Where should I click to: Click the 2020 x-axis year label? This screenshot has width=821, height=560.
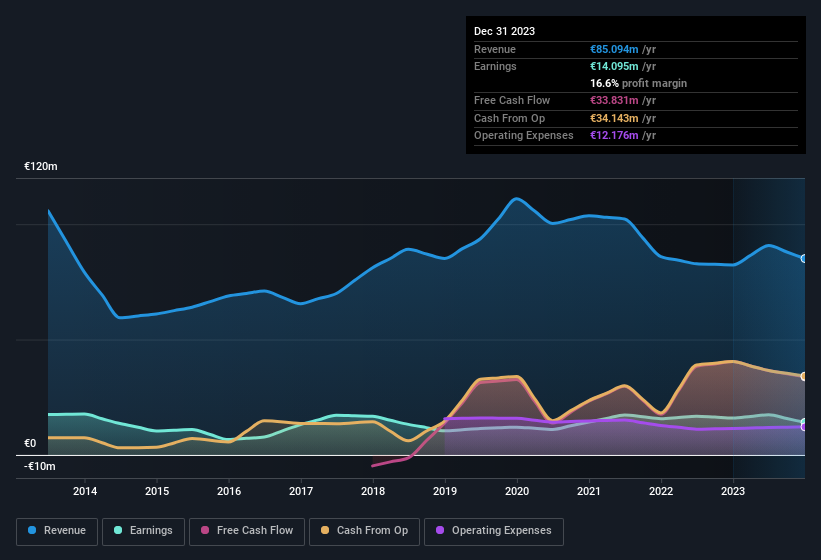click(x=517, y=491)
